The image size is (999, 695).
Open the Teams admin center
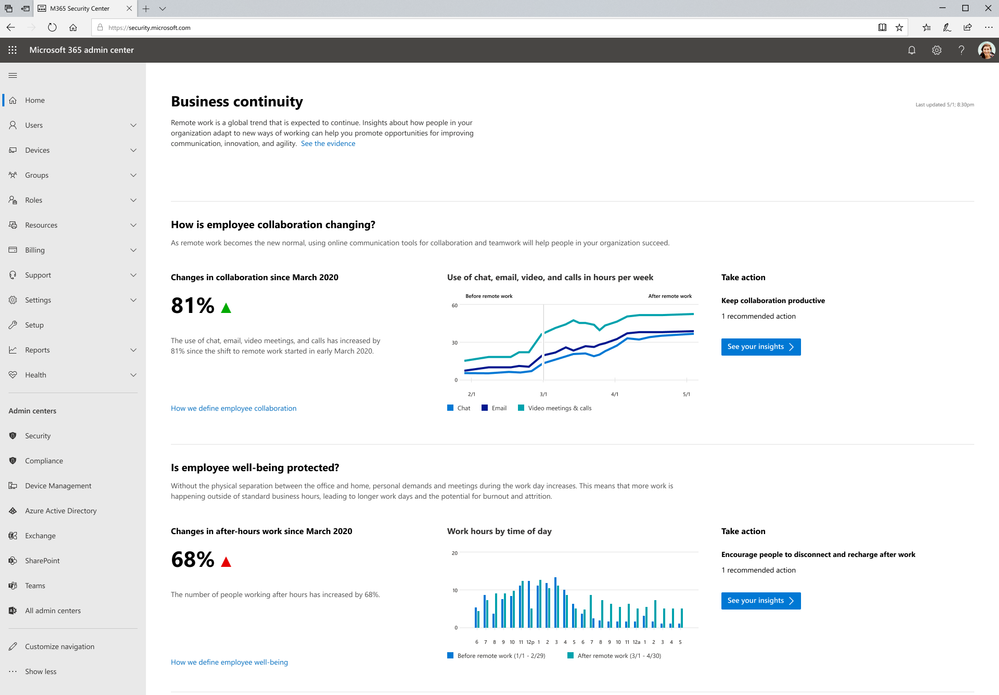[x=35, y=586]
